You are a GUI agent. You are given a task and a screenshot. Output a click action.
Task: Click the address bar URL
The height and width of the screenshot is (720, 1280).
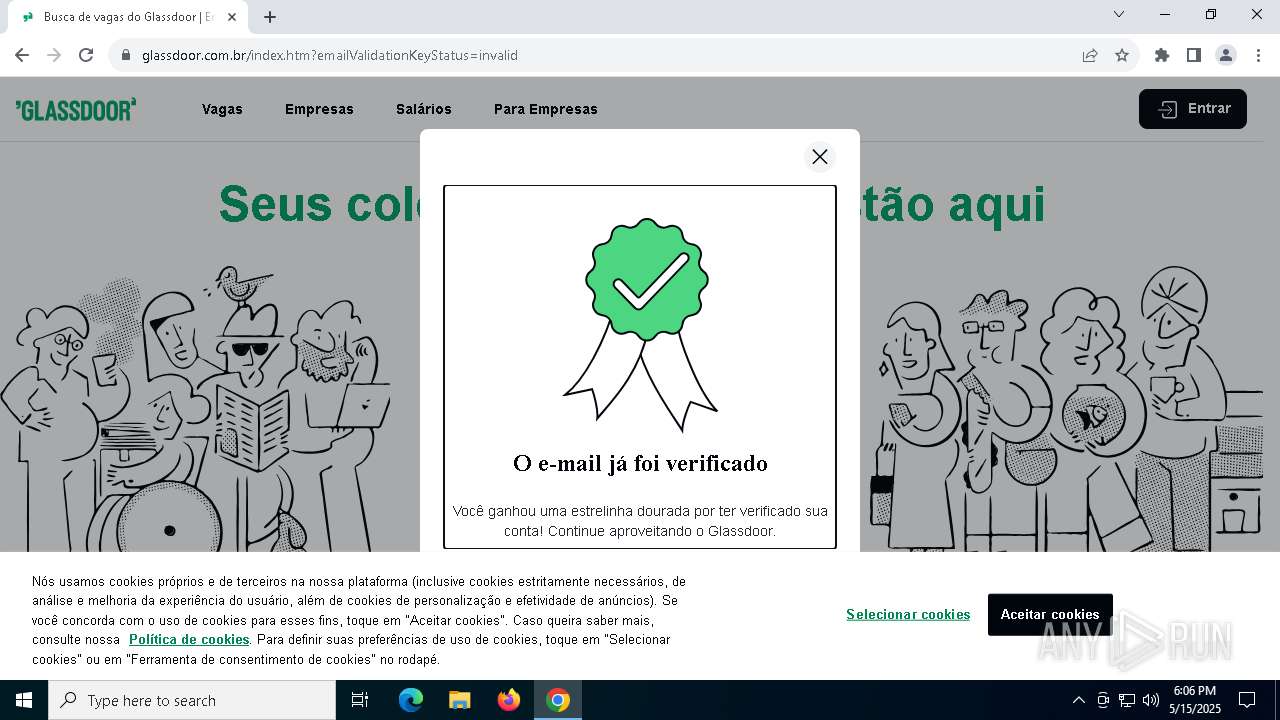tap(330, 55)
